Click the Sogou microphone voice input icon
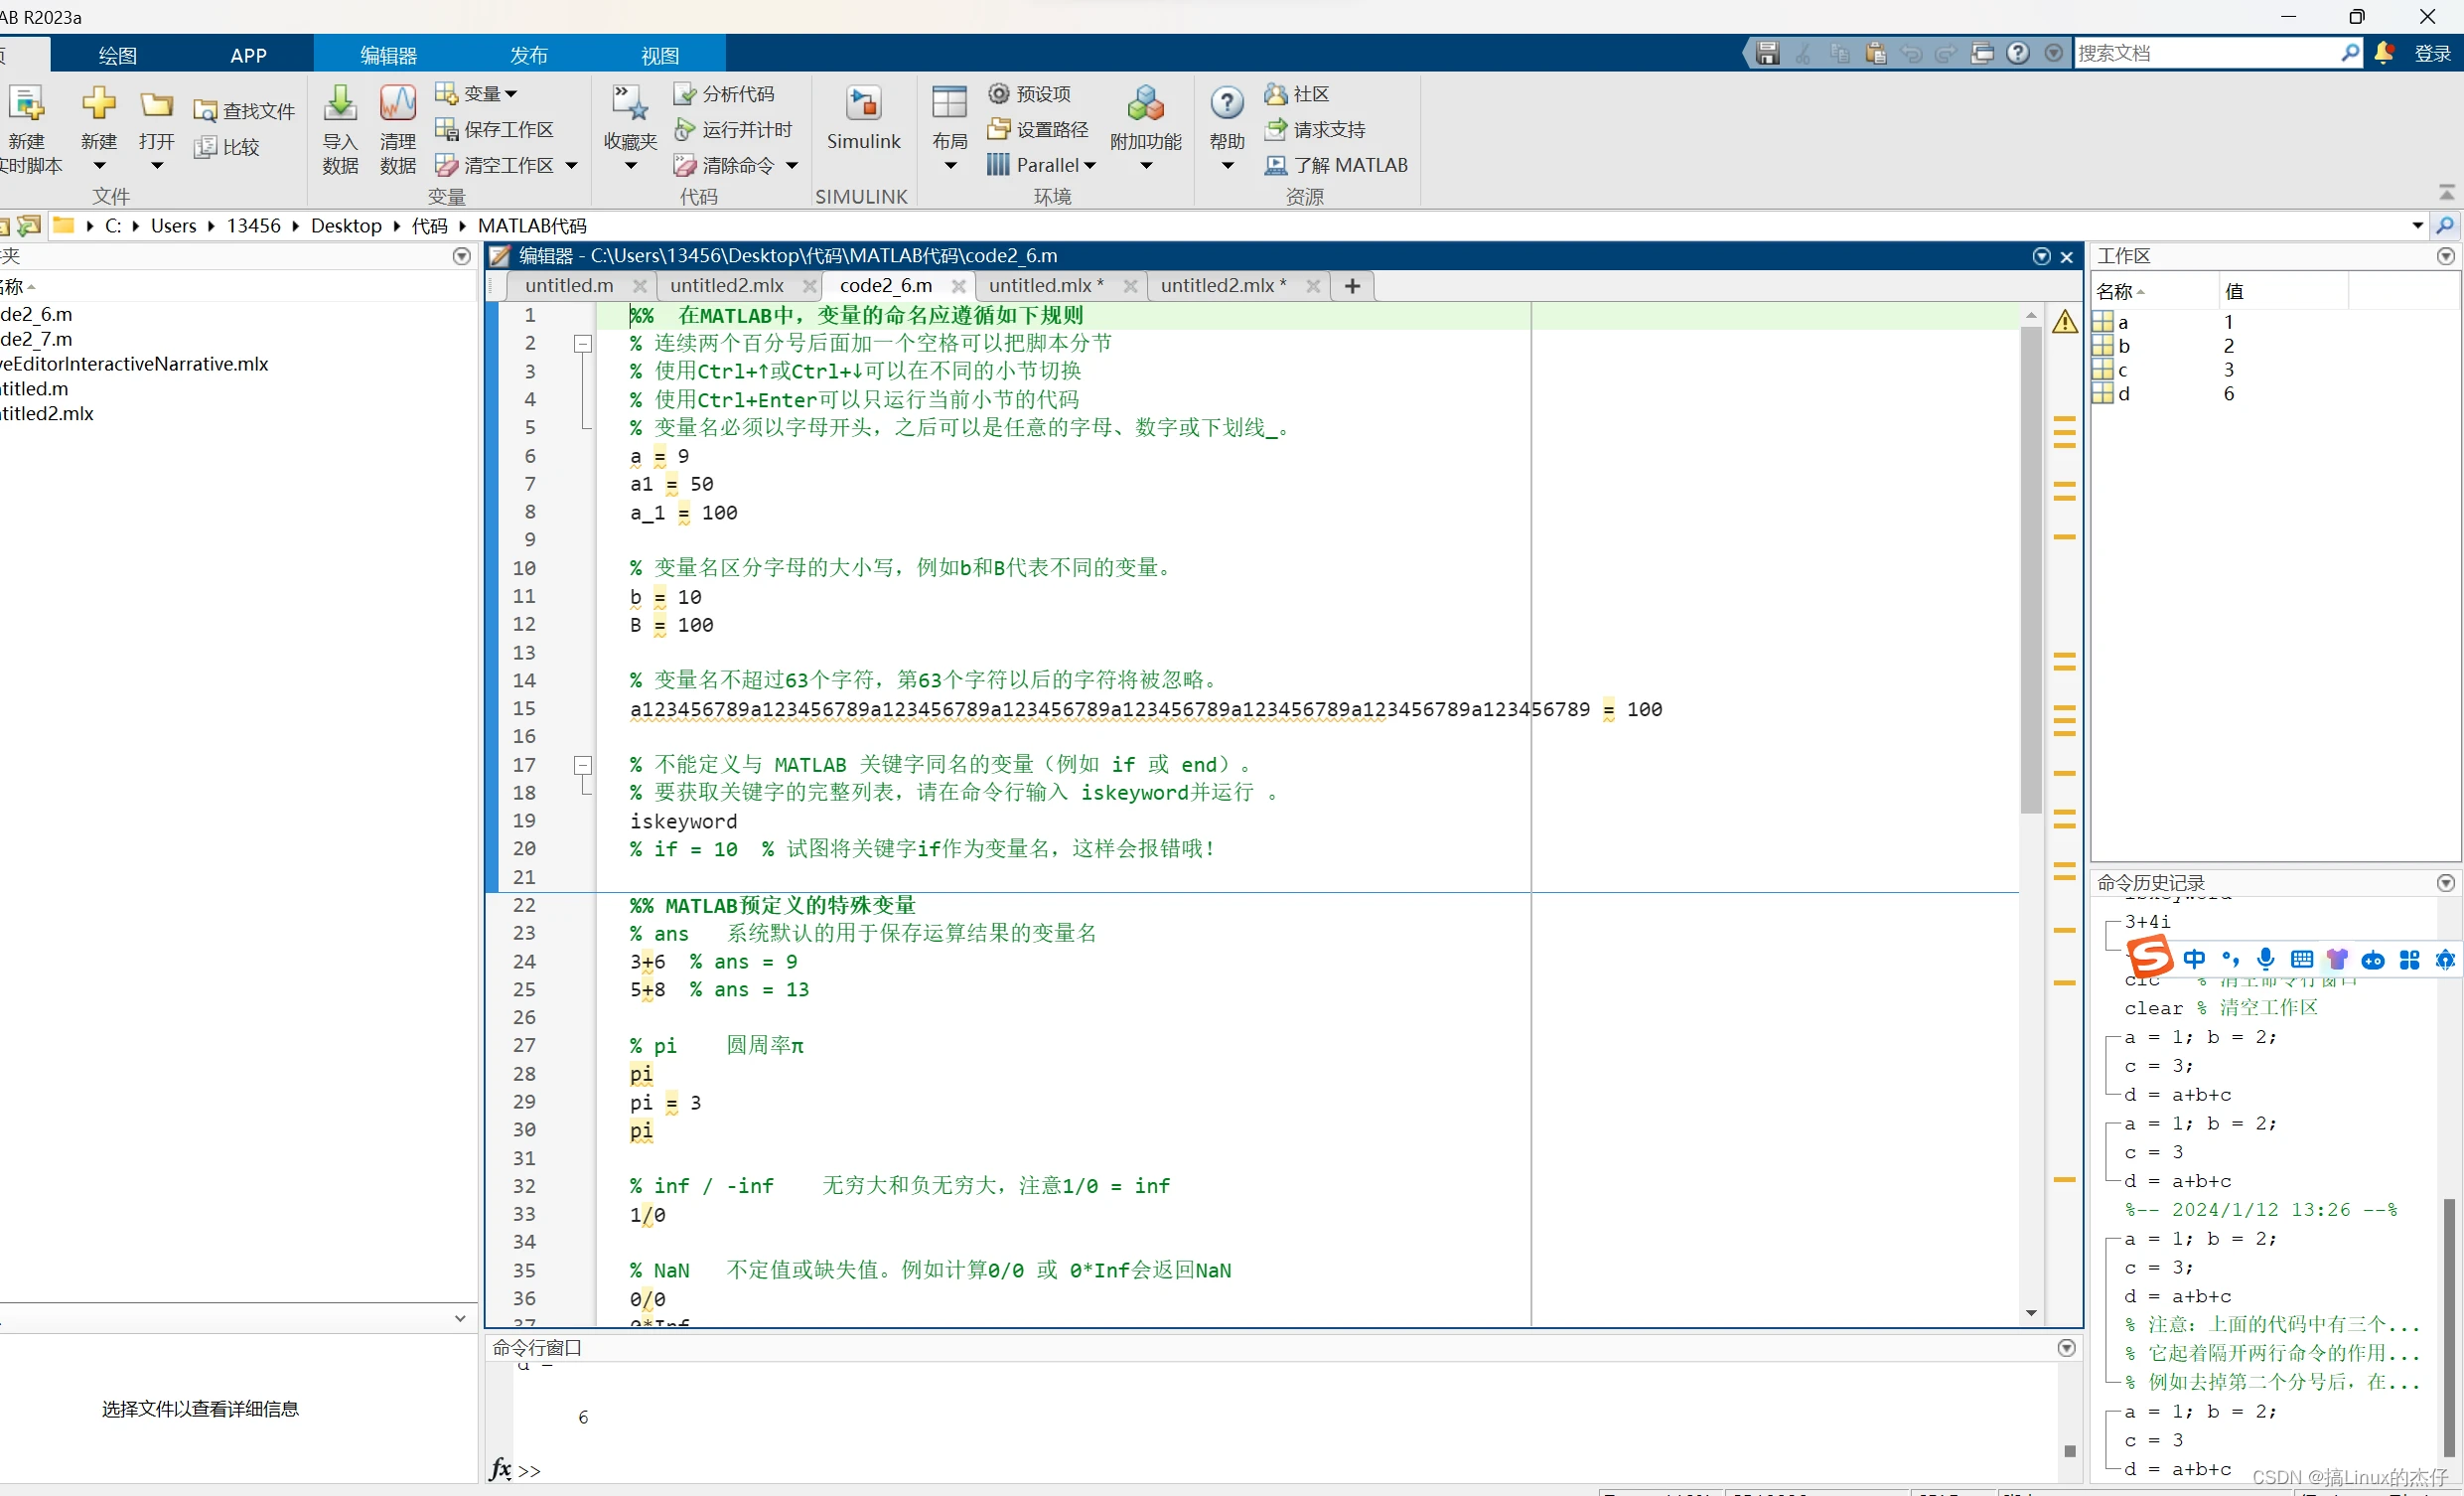This screenshot has width=2464, height=1496. point(2266,959)
